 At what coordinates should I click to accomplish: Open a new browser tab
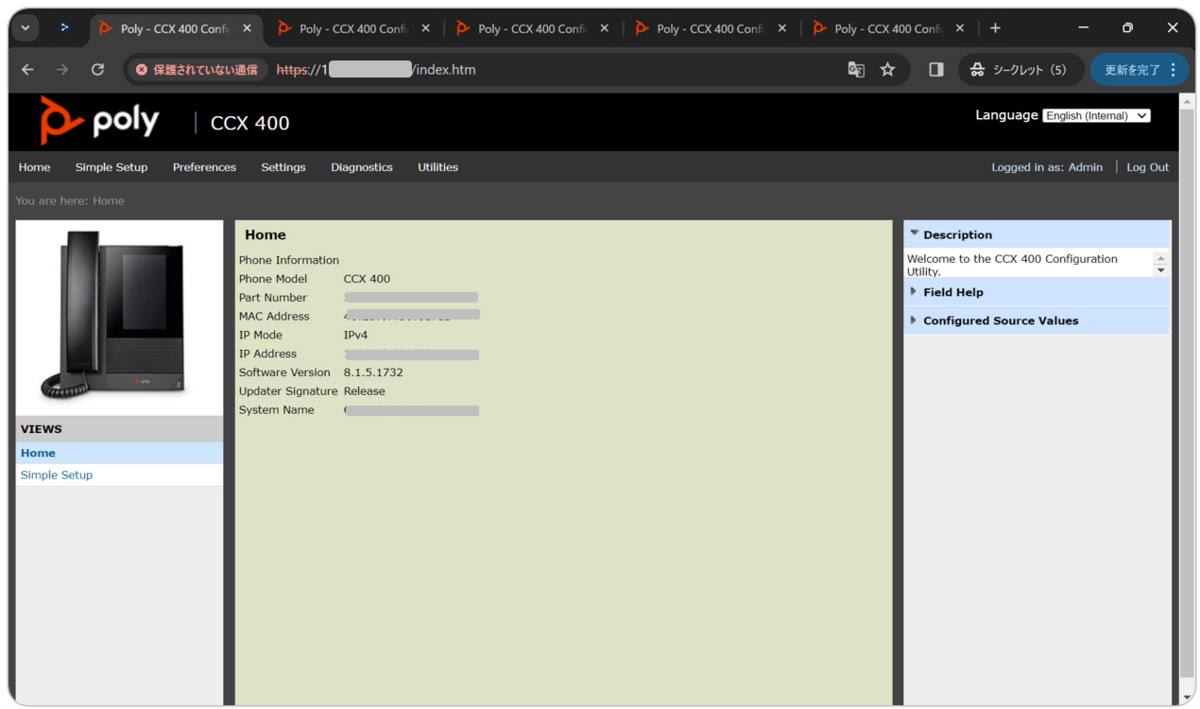(995, 28)
